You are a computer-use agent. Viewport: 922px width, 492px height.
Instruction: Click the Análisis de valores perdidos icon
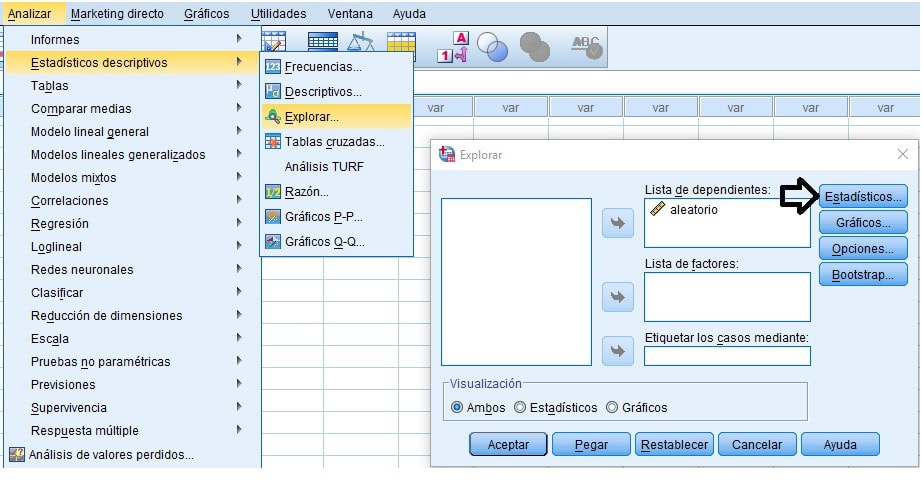click(17, 454)
